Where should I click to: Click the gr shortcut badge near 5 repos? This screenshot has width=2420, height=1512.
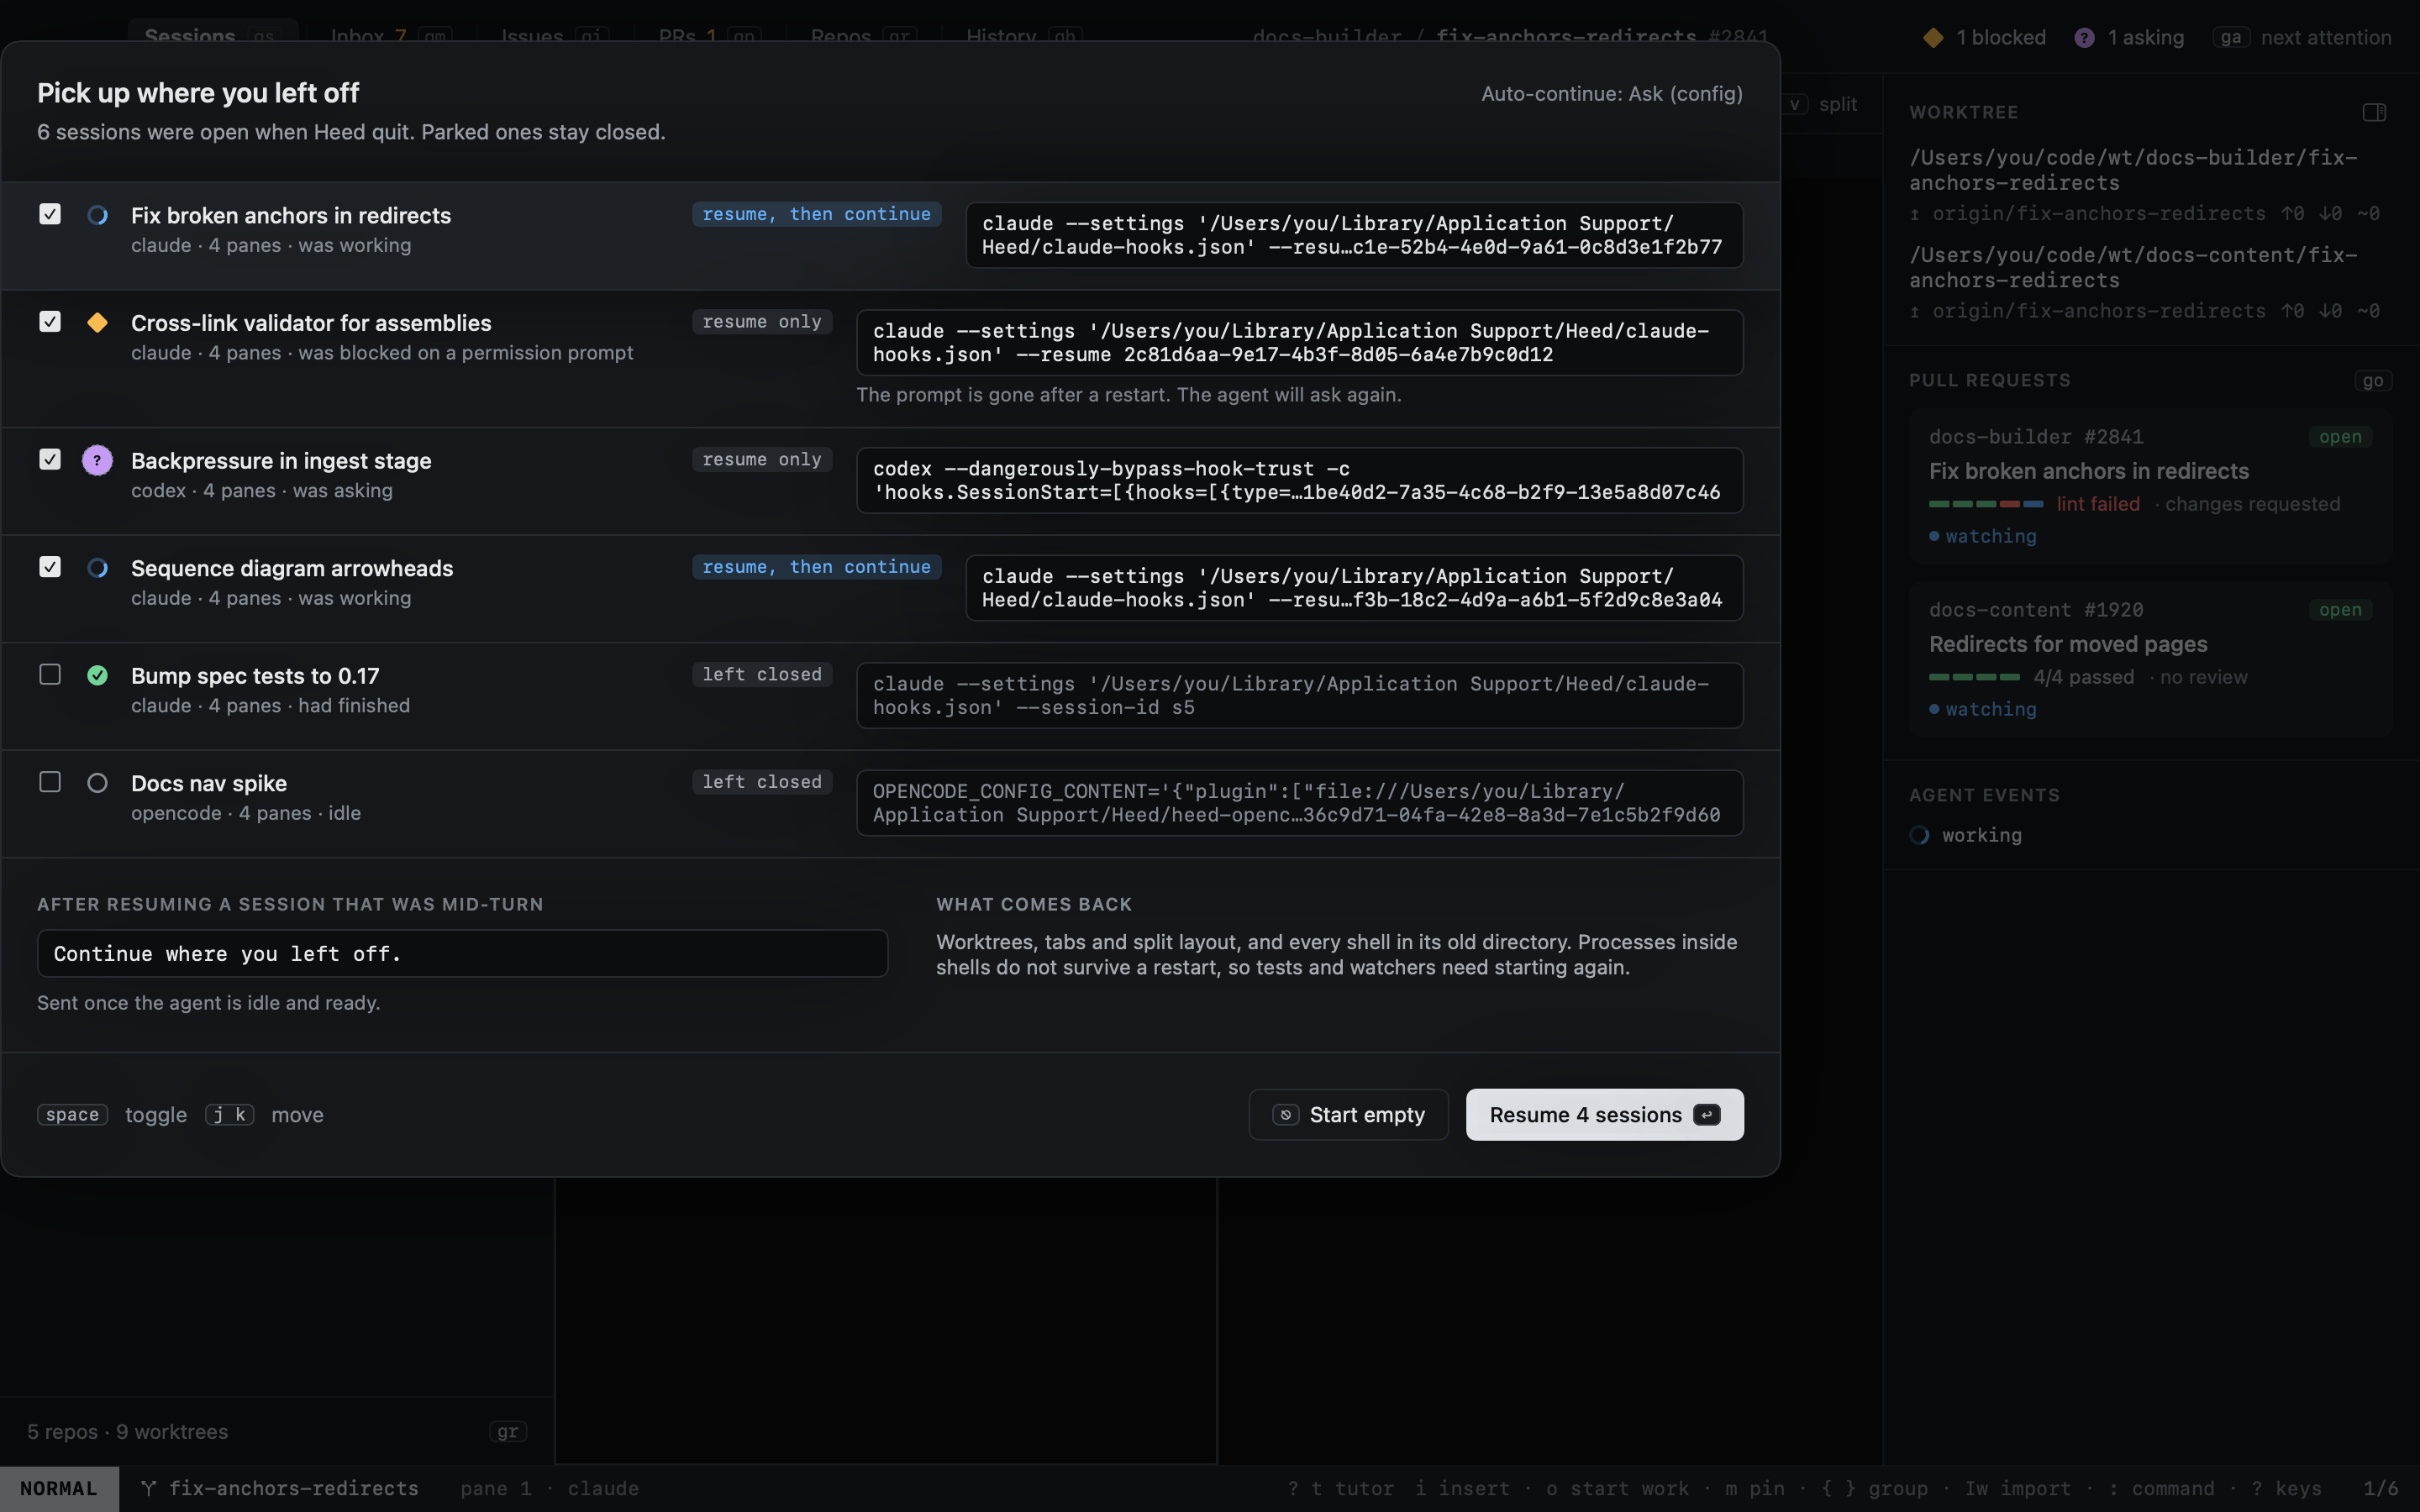[507, 1431]
